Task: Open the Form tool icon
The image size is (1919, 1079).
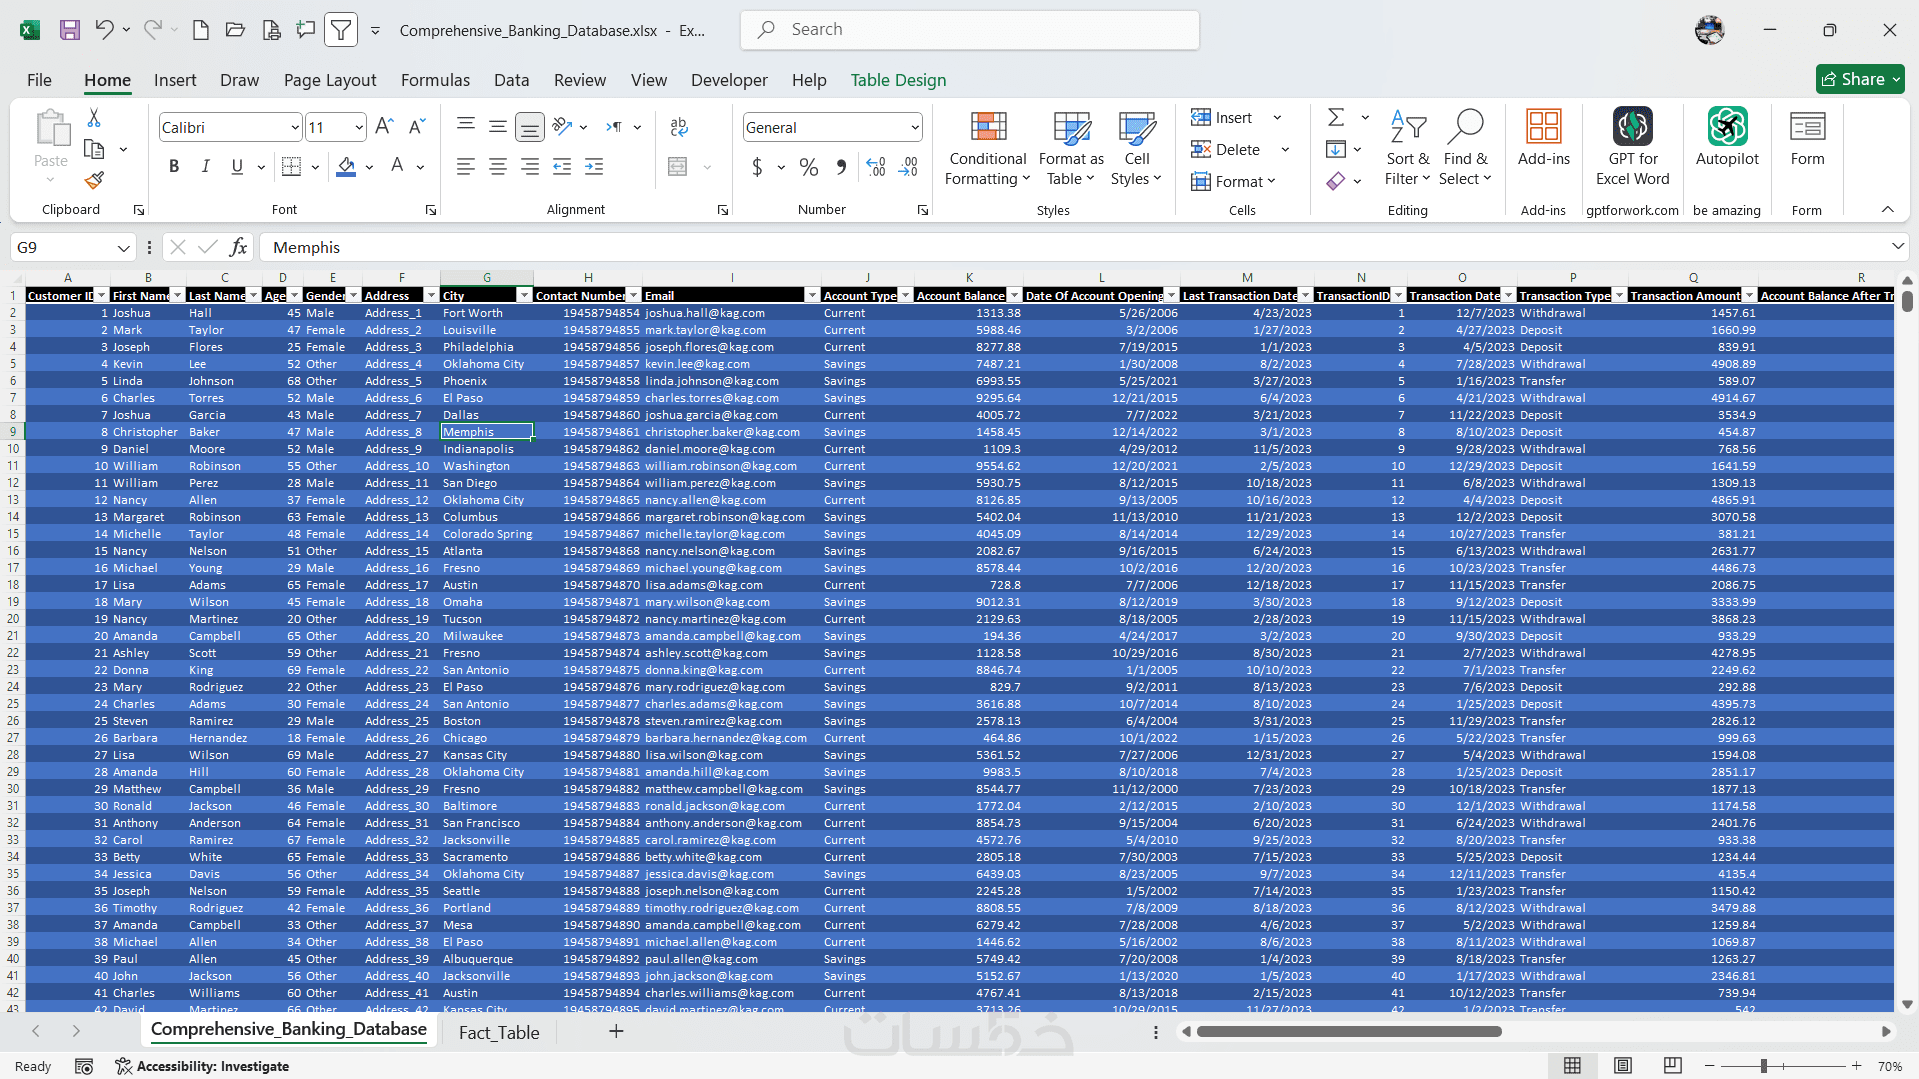Action: click(x=1807, y=137)
